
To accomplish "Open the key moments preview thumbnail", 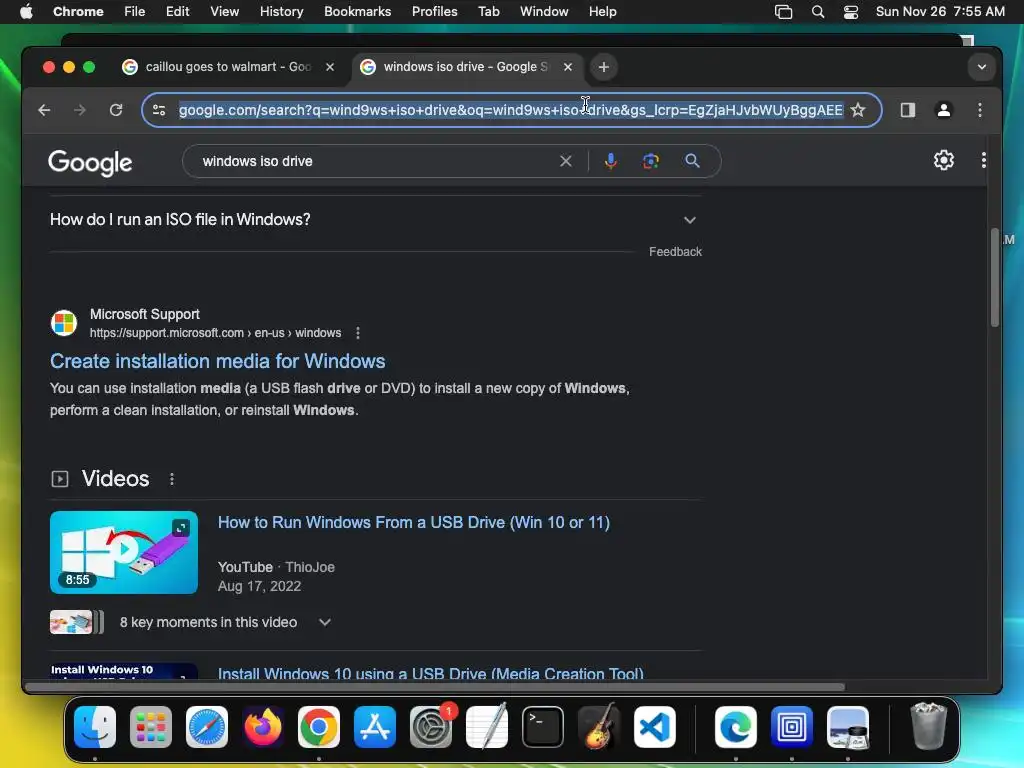I will (76, 622).
